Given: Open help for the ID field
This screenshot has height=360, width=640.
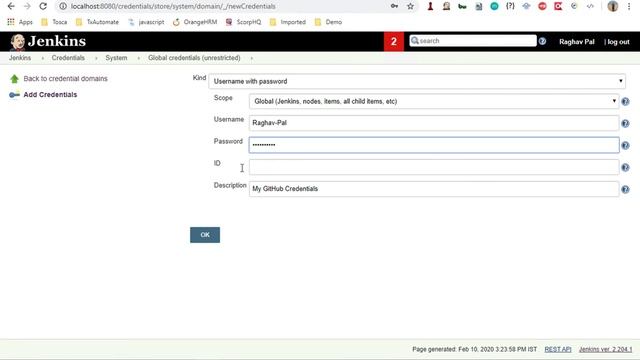Looking at the screenshot, I should point(625,167).
